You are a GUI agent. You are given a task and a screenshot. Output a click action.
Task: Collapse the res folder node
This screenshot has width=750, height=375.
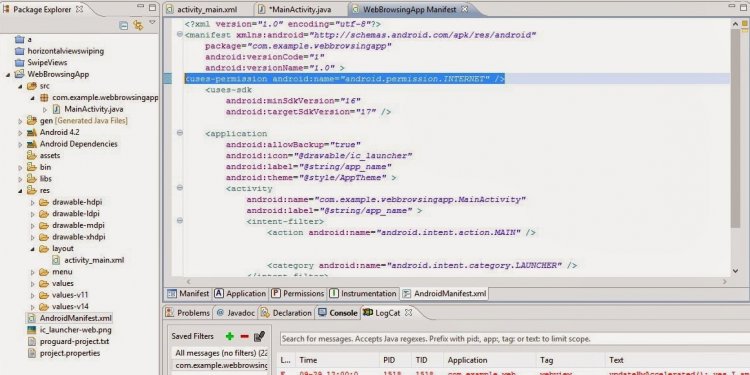20,190
